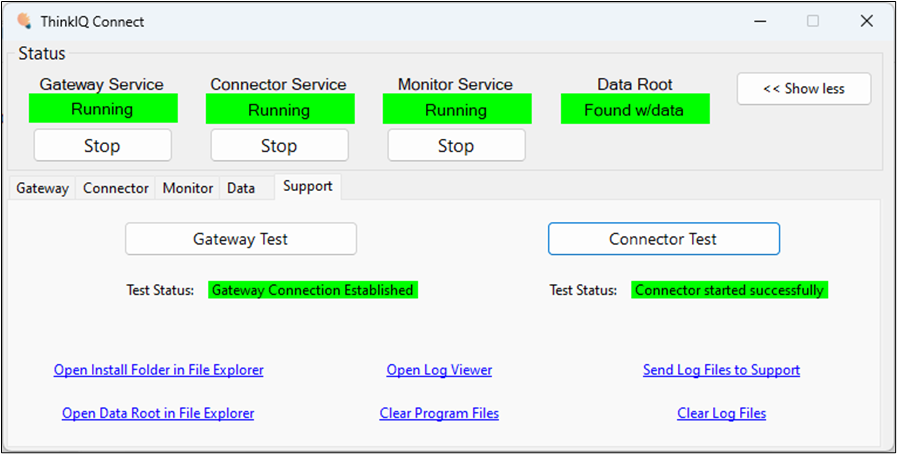Stop the Gateway Service
The width and height of the screenshot is (897, 454).
(102, 145)
